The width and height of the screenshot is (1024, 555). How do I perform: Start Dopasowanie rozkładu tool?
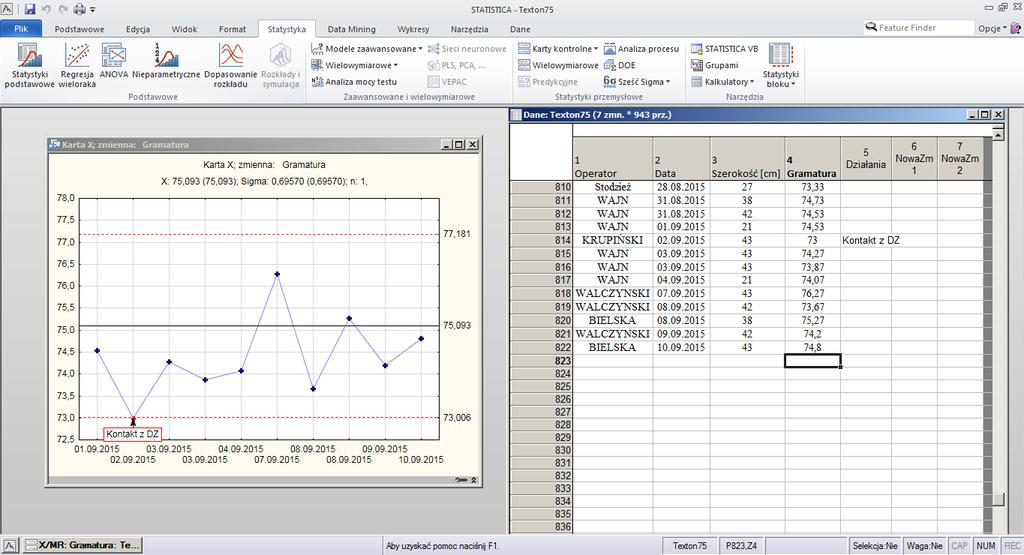231,65
